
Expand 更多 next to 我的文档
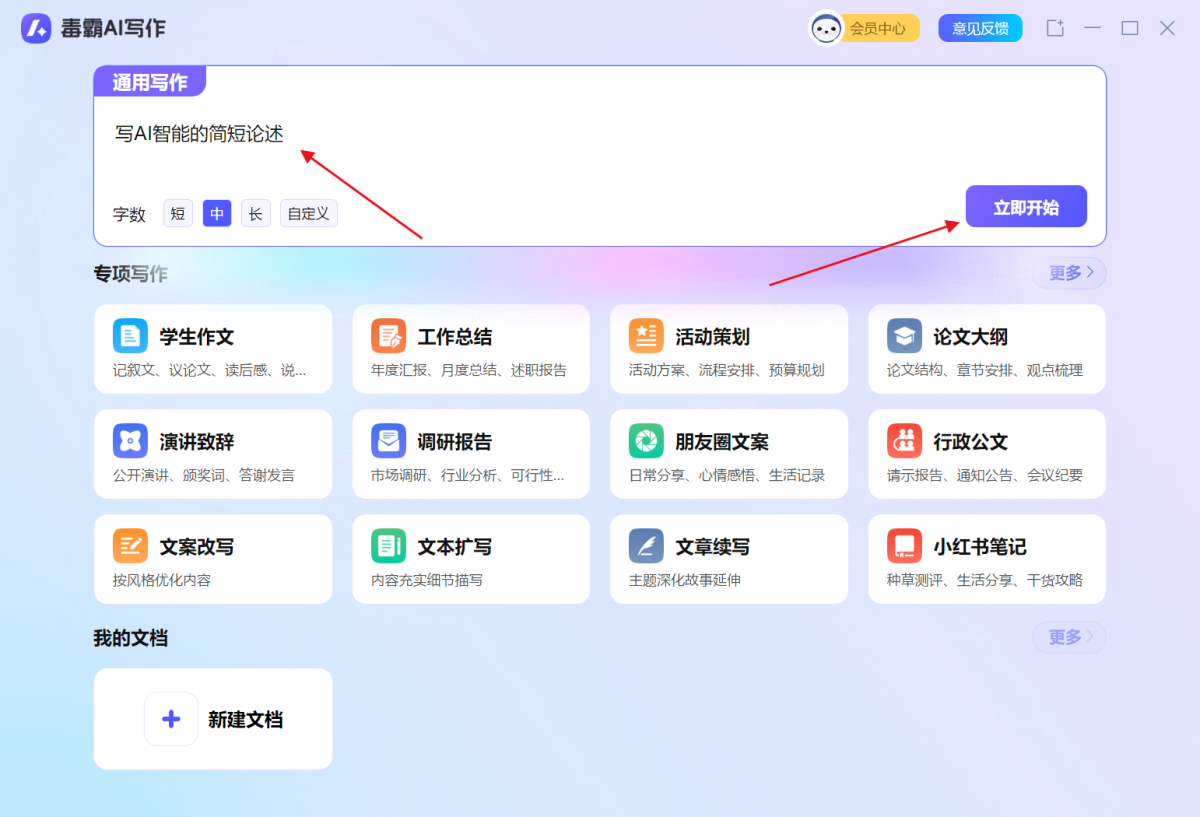[x=1069, y=637]
